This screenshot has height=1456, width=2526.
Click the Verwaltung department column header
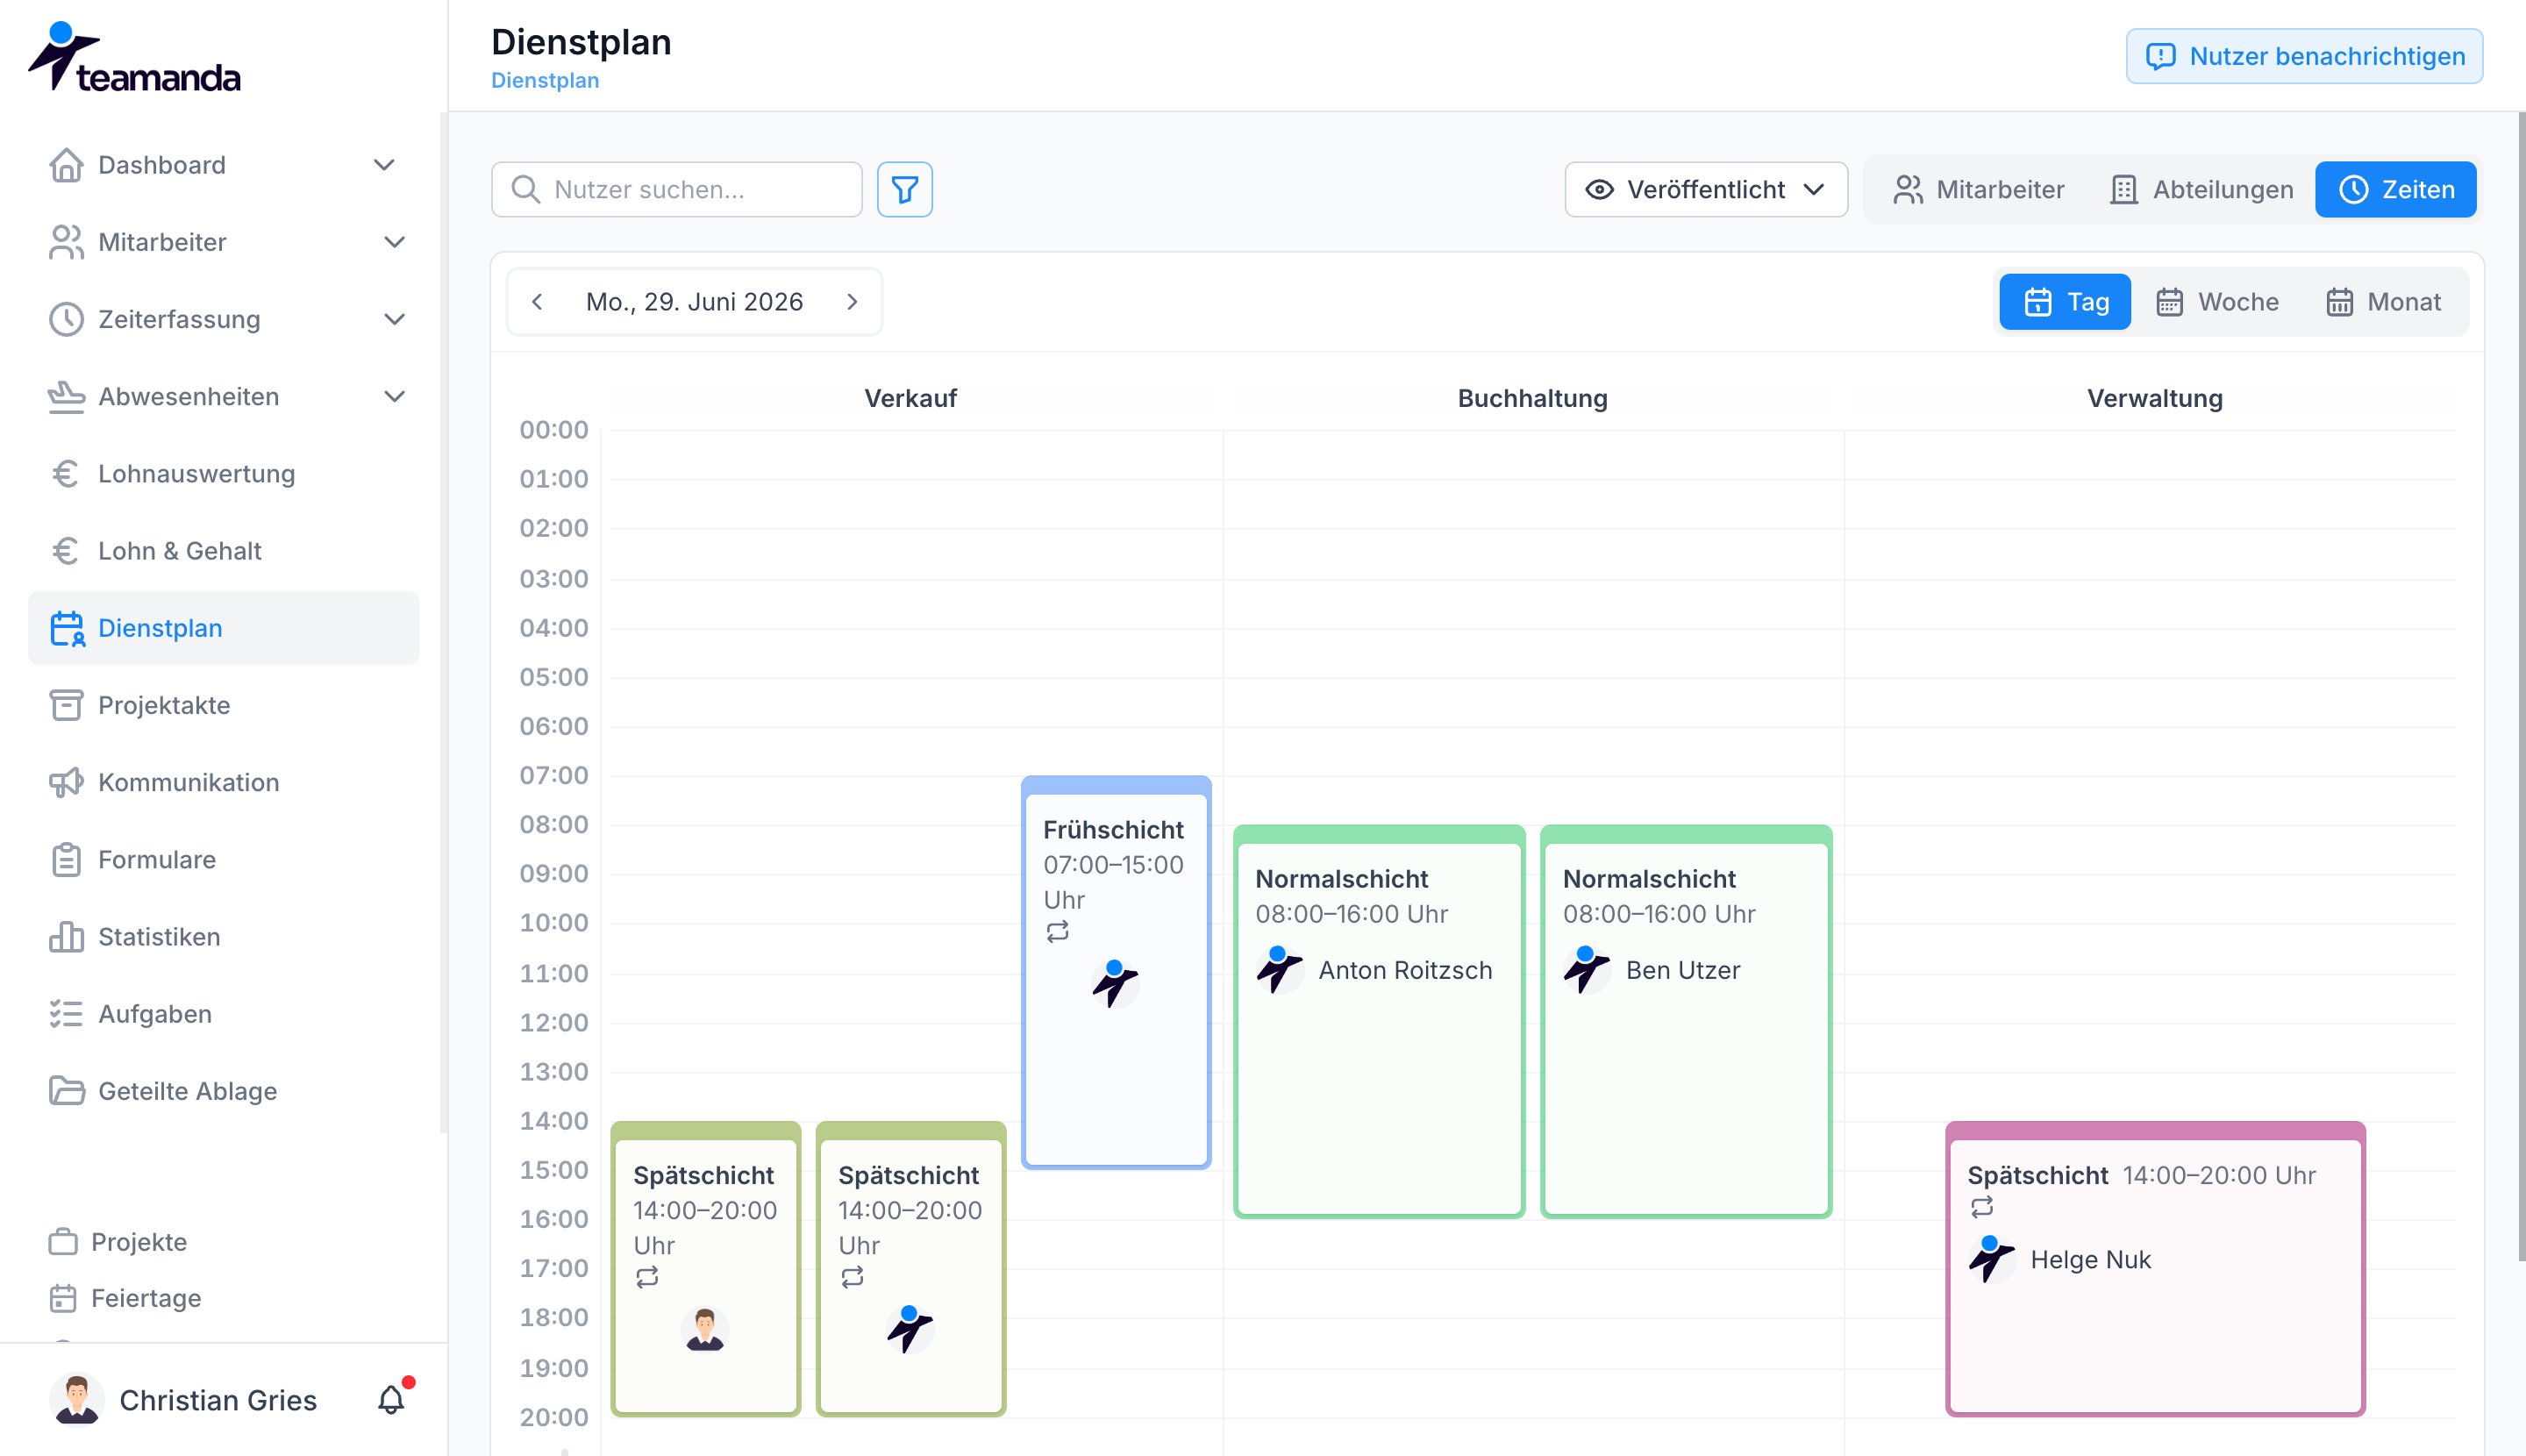pyautogui.click(x=2154, y=398)
